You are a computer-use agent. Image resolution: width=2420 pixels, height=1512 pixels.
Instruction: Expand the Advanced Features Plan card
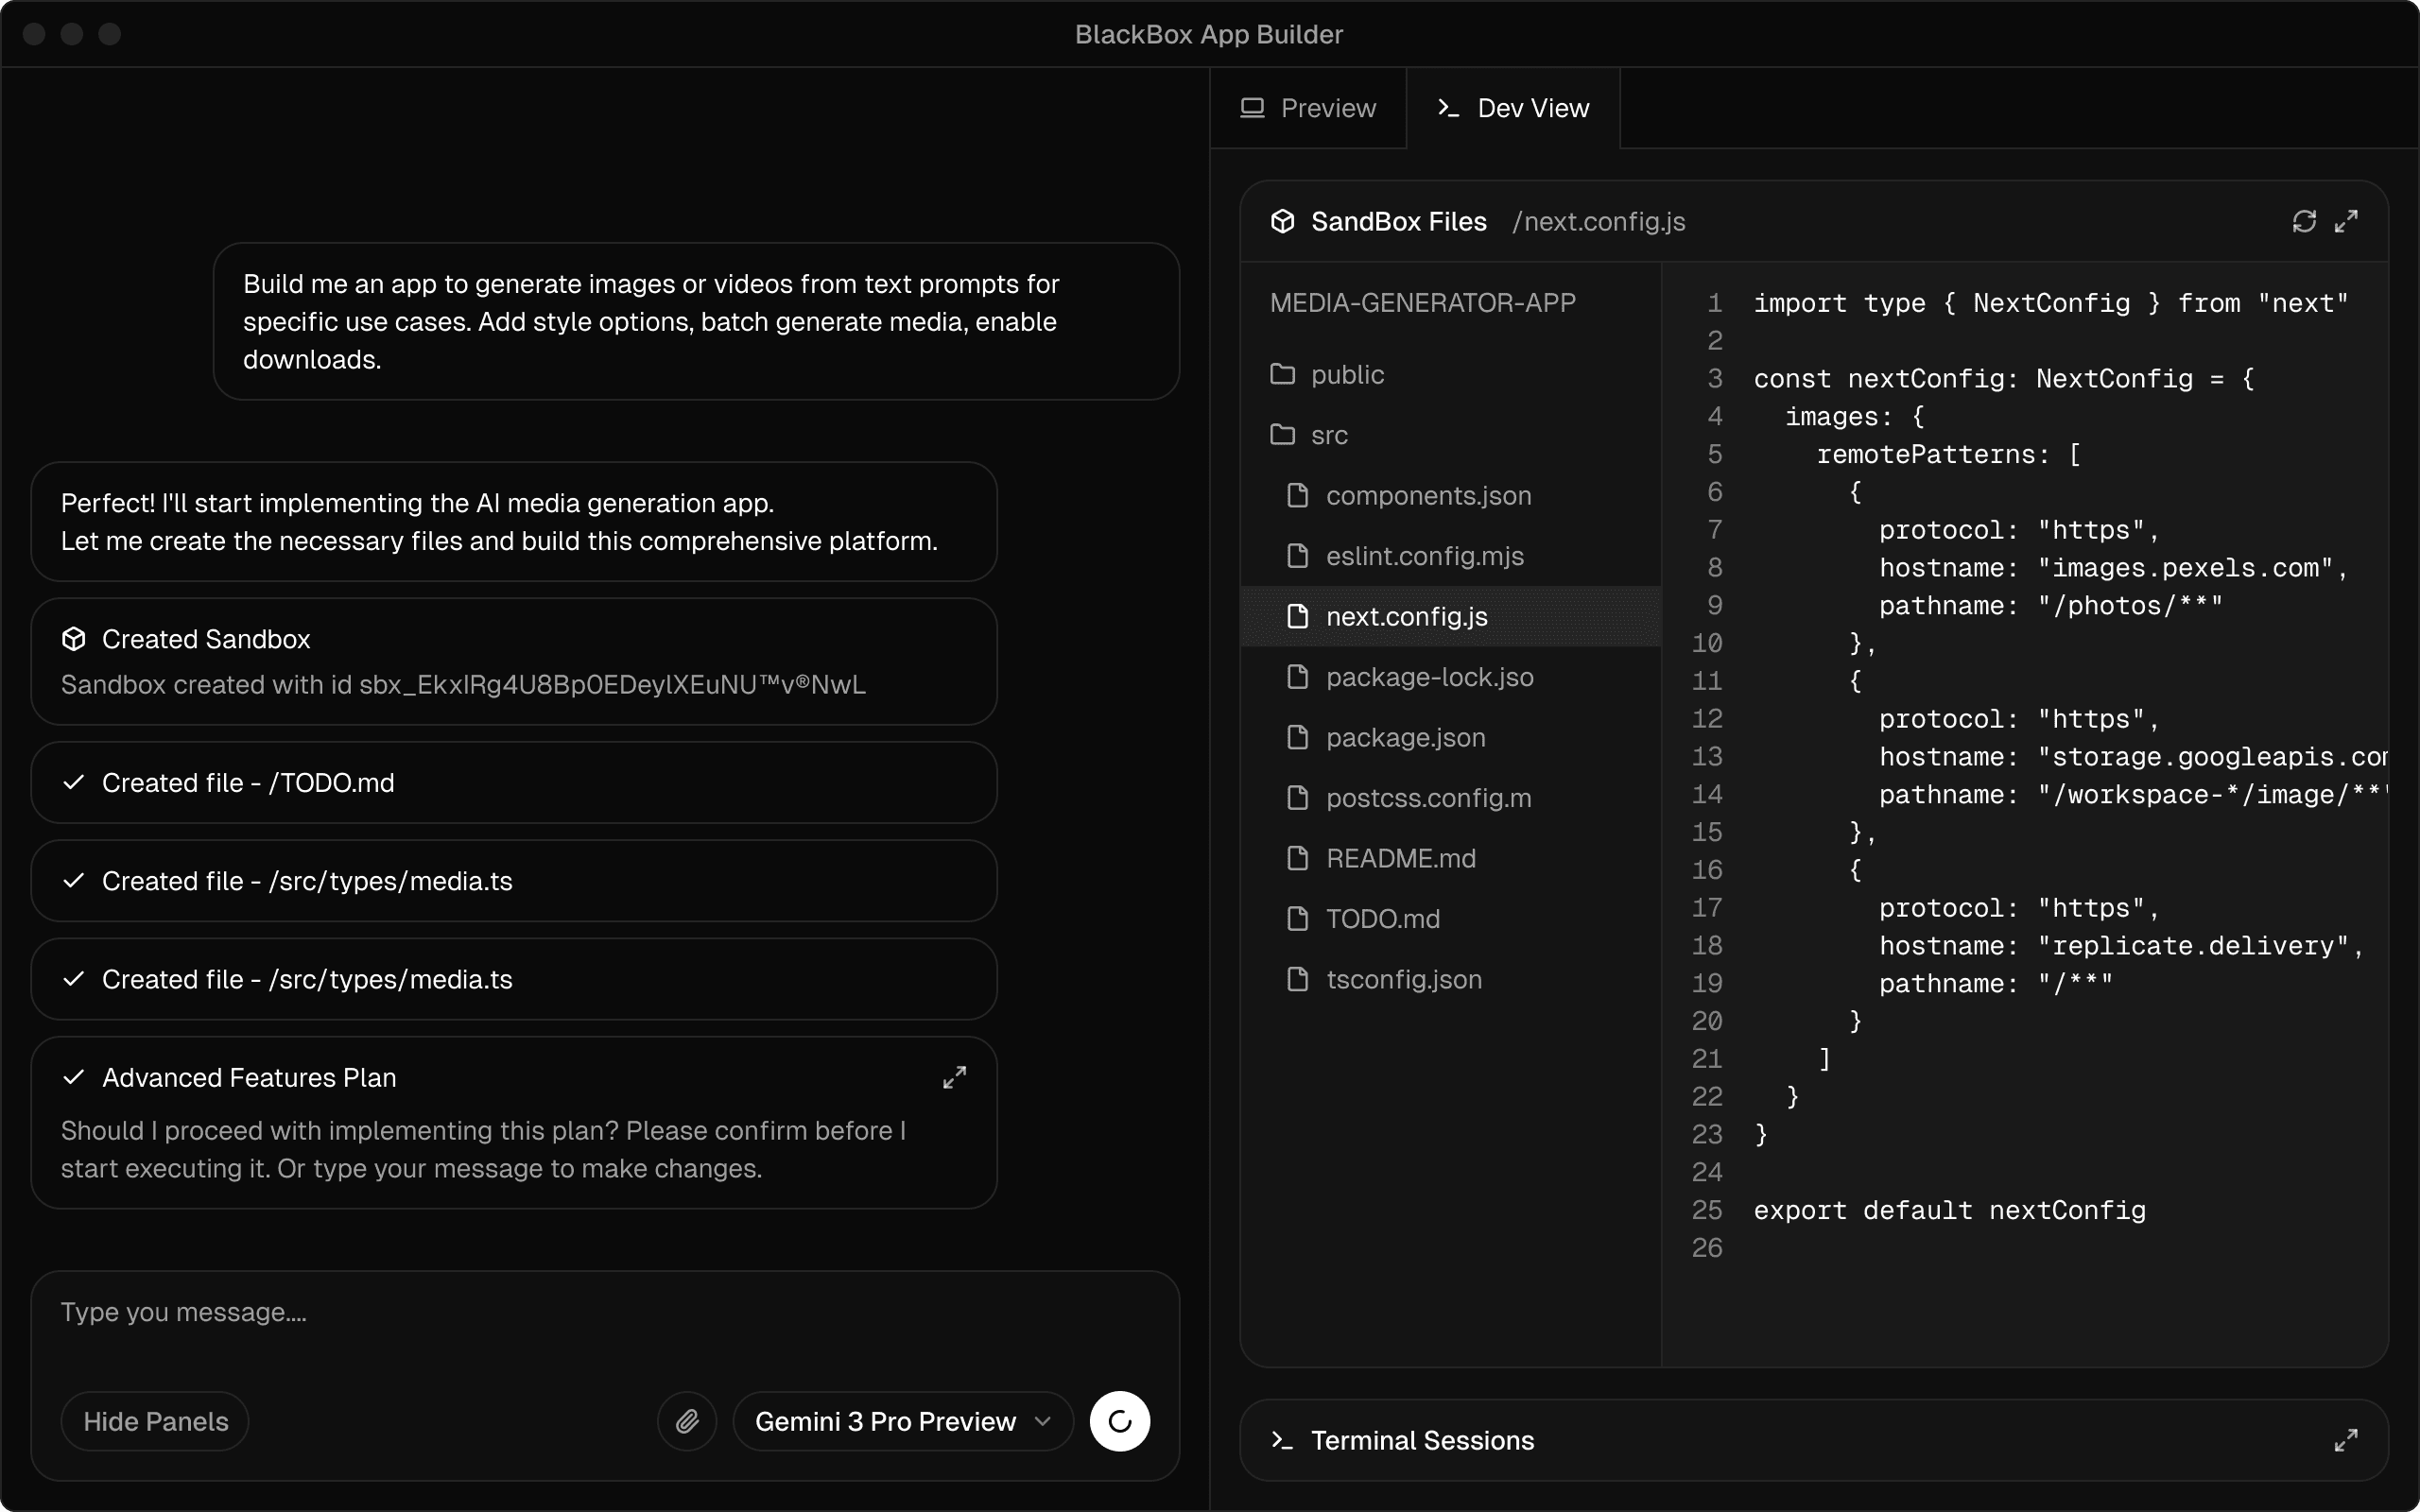(x=954, y=1077)
